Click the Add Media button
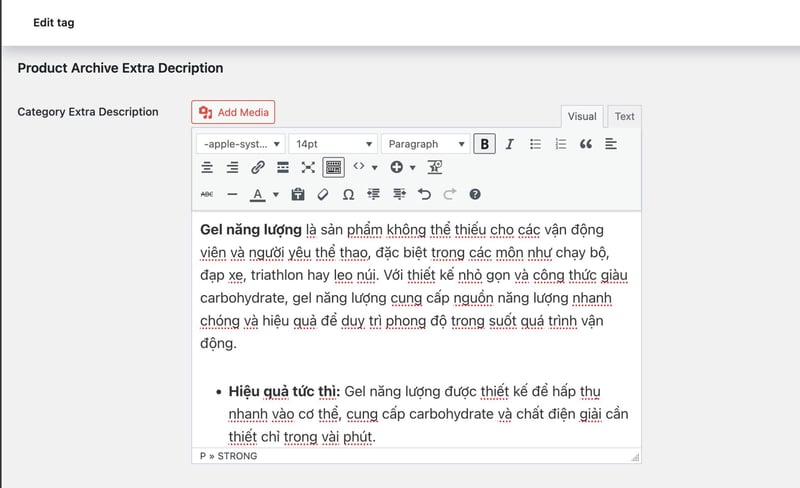This screenshot has width=800, height=488. 233,112
